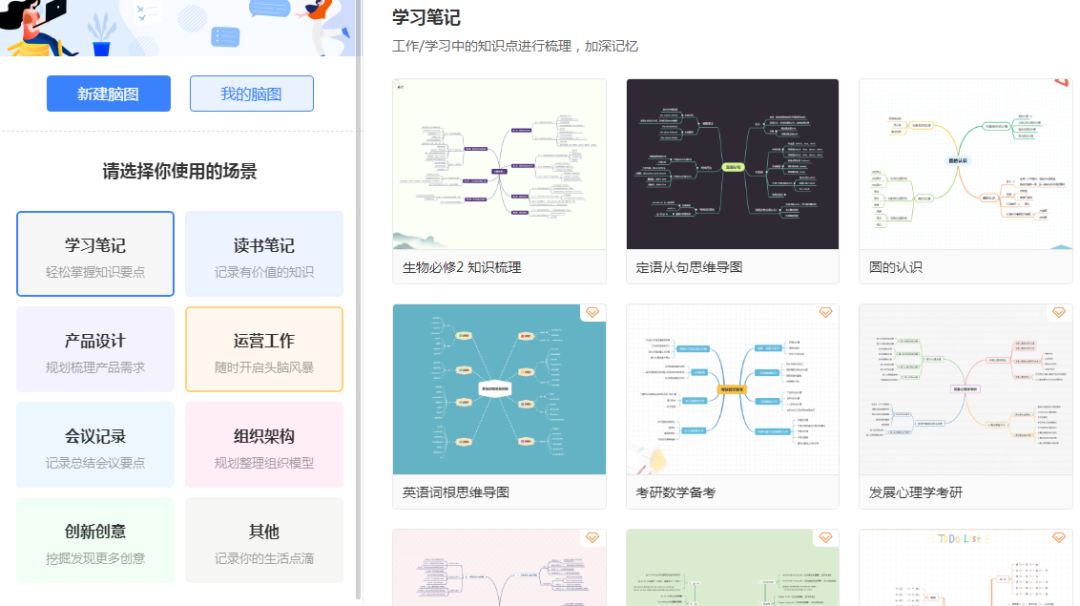
Task: Open 英语词根思维导图 template thumbnail
Action: coord(499,389)
